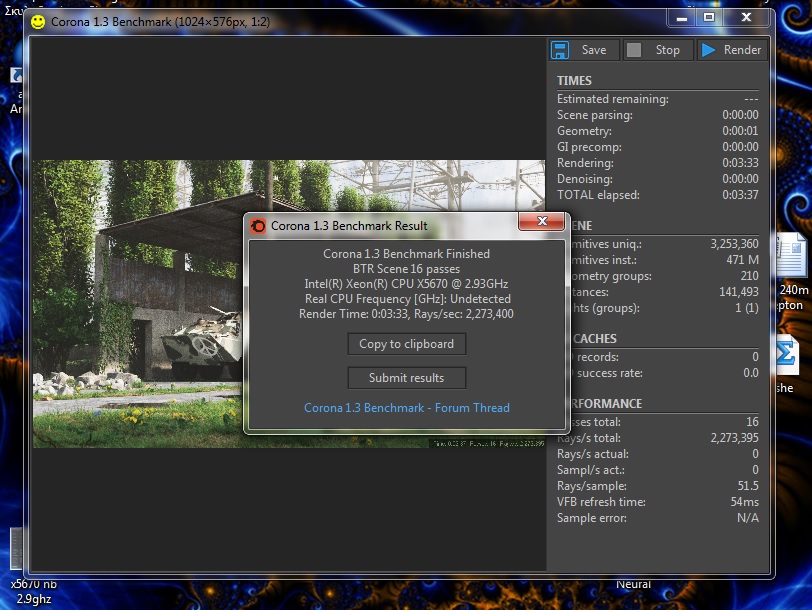Image resolution: width=812 pixels, height=610 pixels.
Task: Click the Rays/sample value 51.5
Action: (x=748, y=486)
